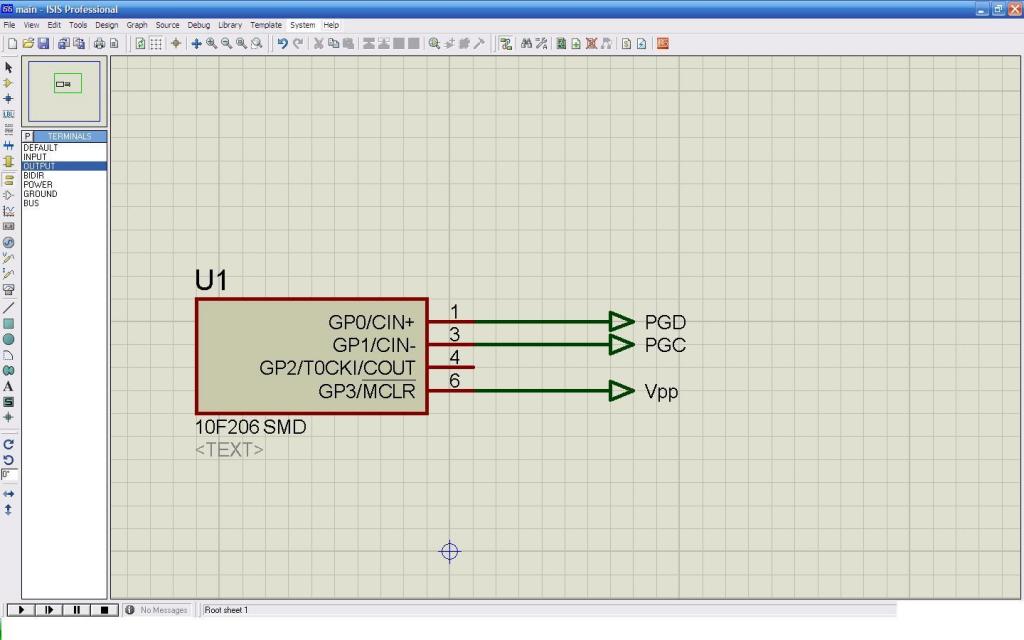Click the Cut scissors icon

tap(319, 44)
